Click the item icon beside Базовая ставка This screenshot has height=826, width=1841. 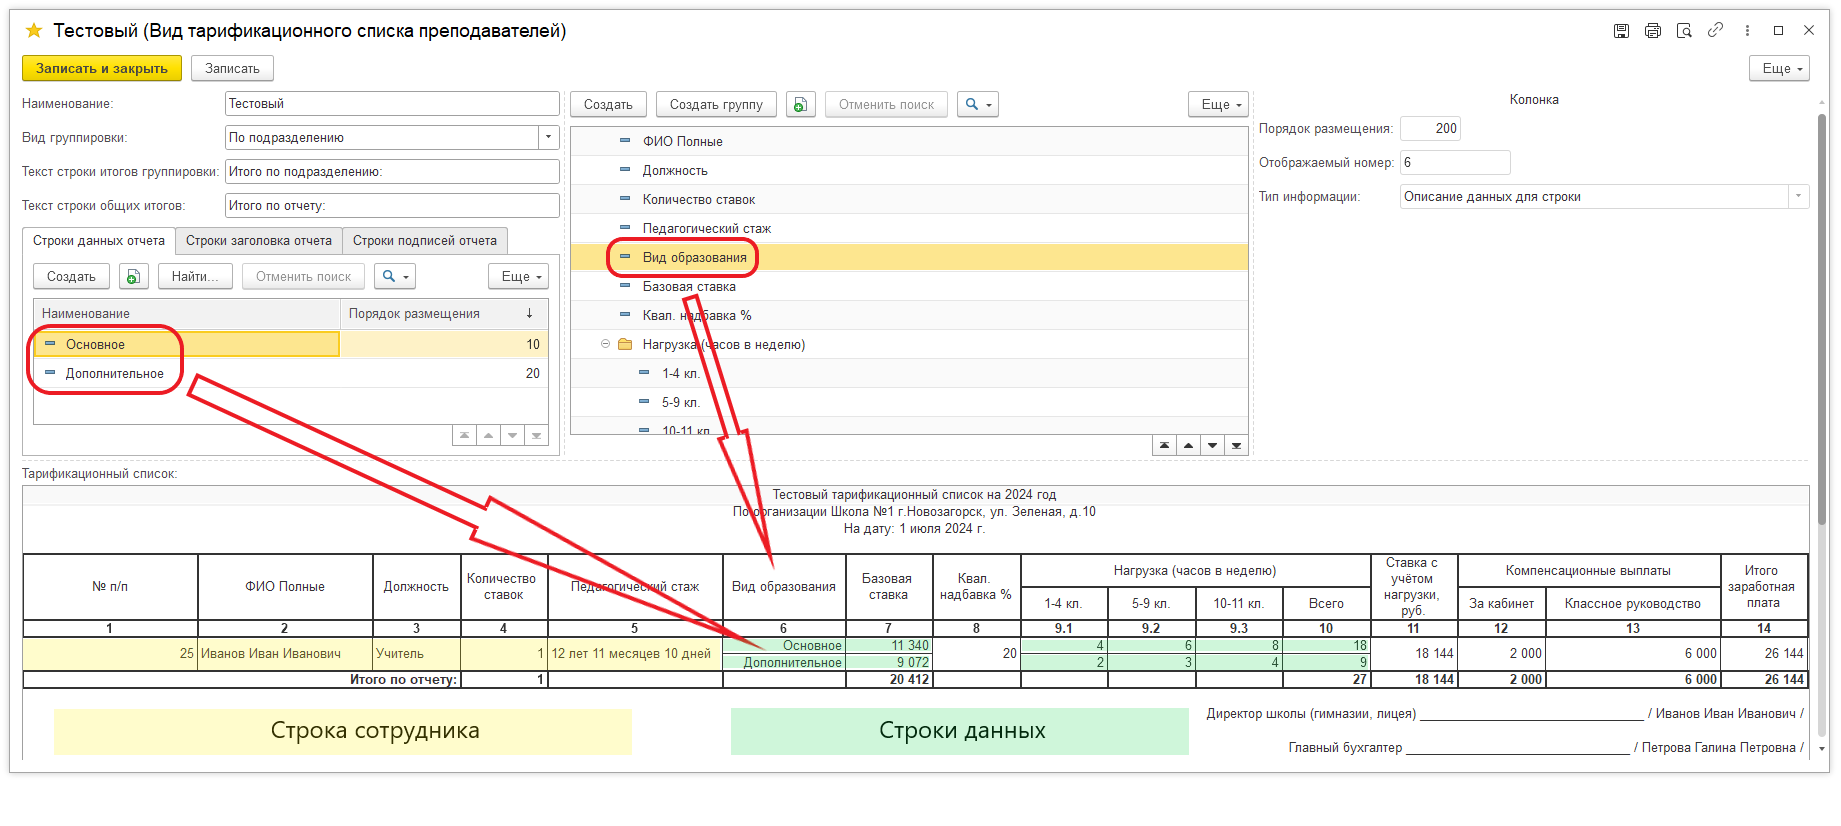[625, 286]
